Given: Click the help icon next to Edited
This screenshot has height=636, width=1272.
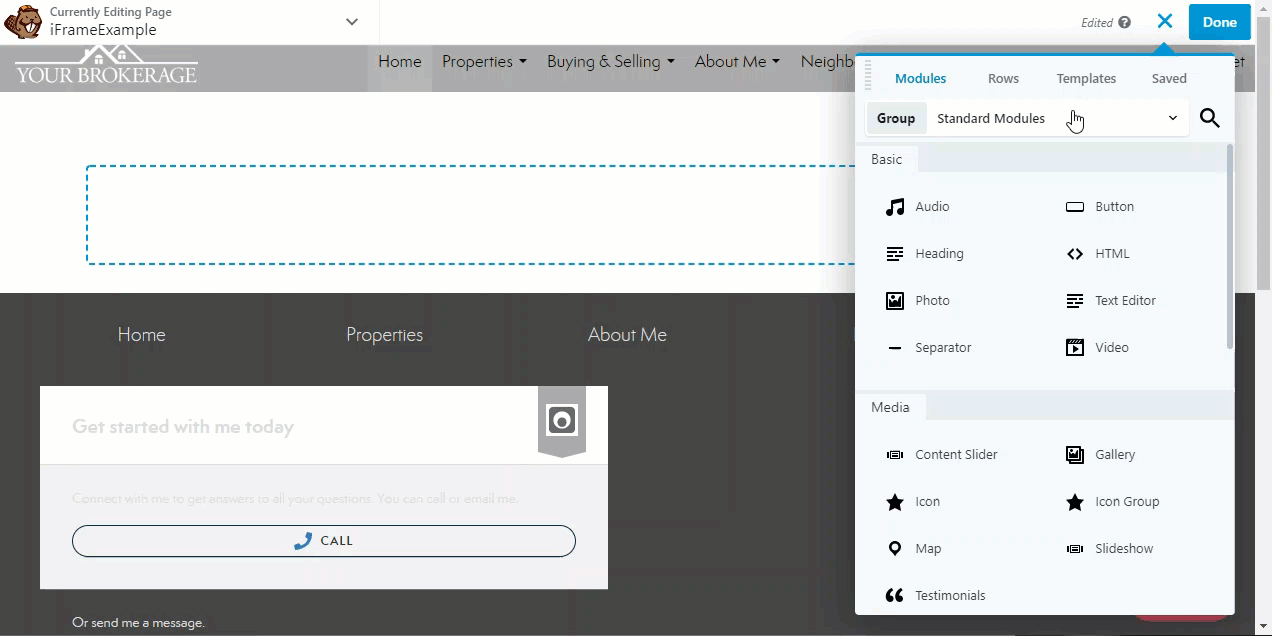Looking at the screenshot, I should point(1125,23).
